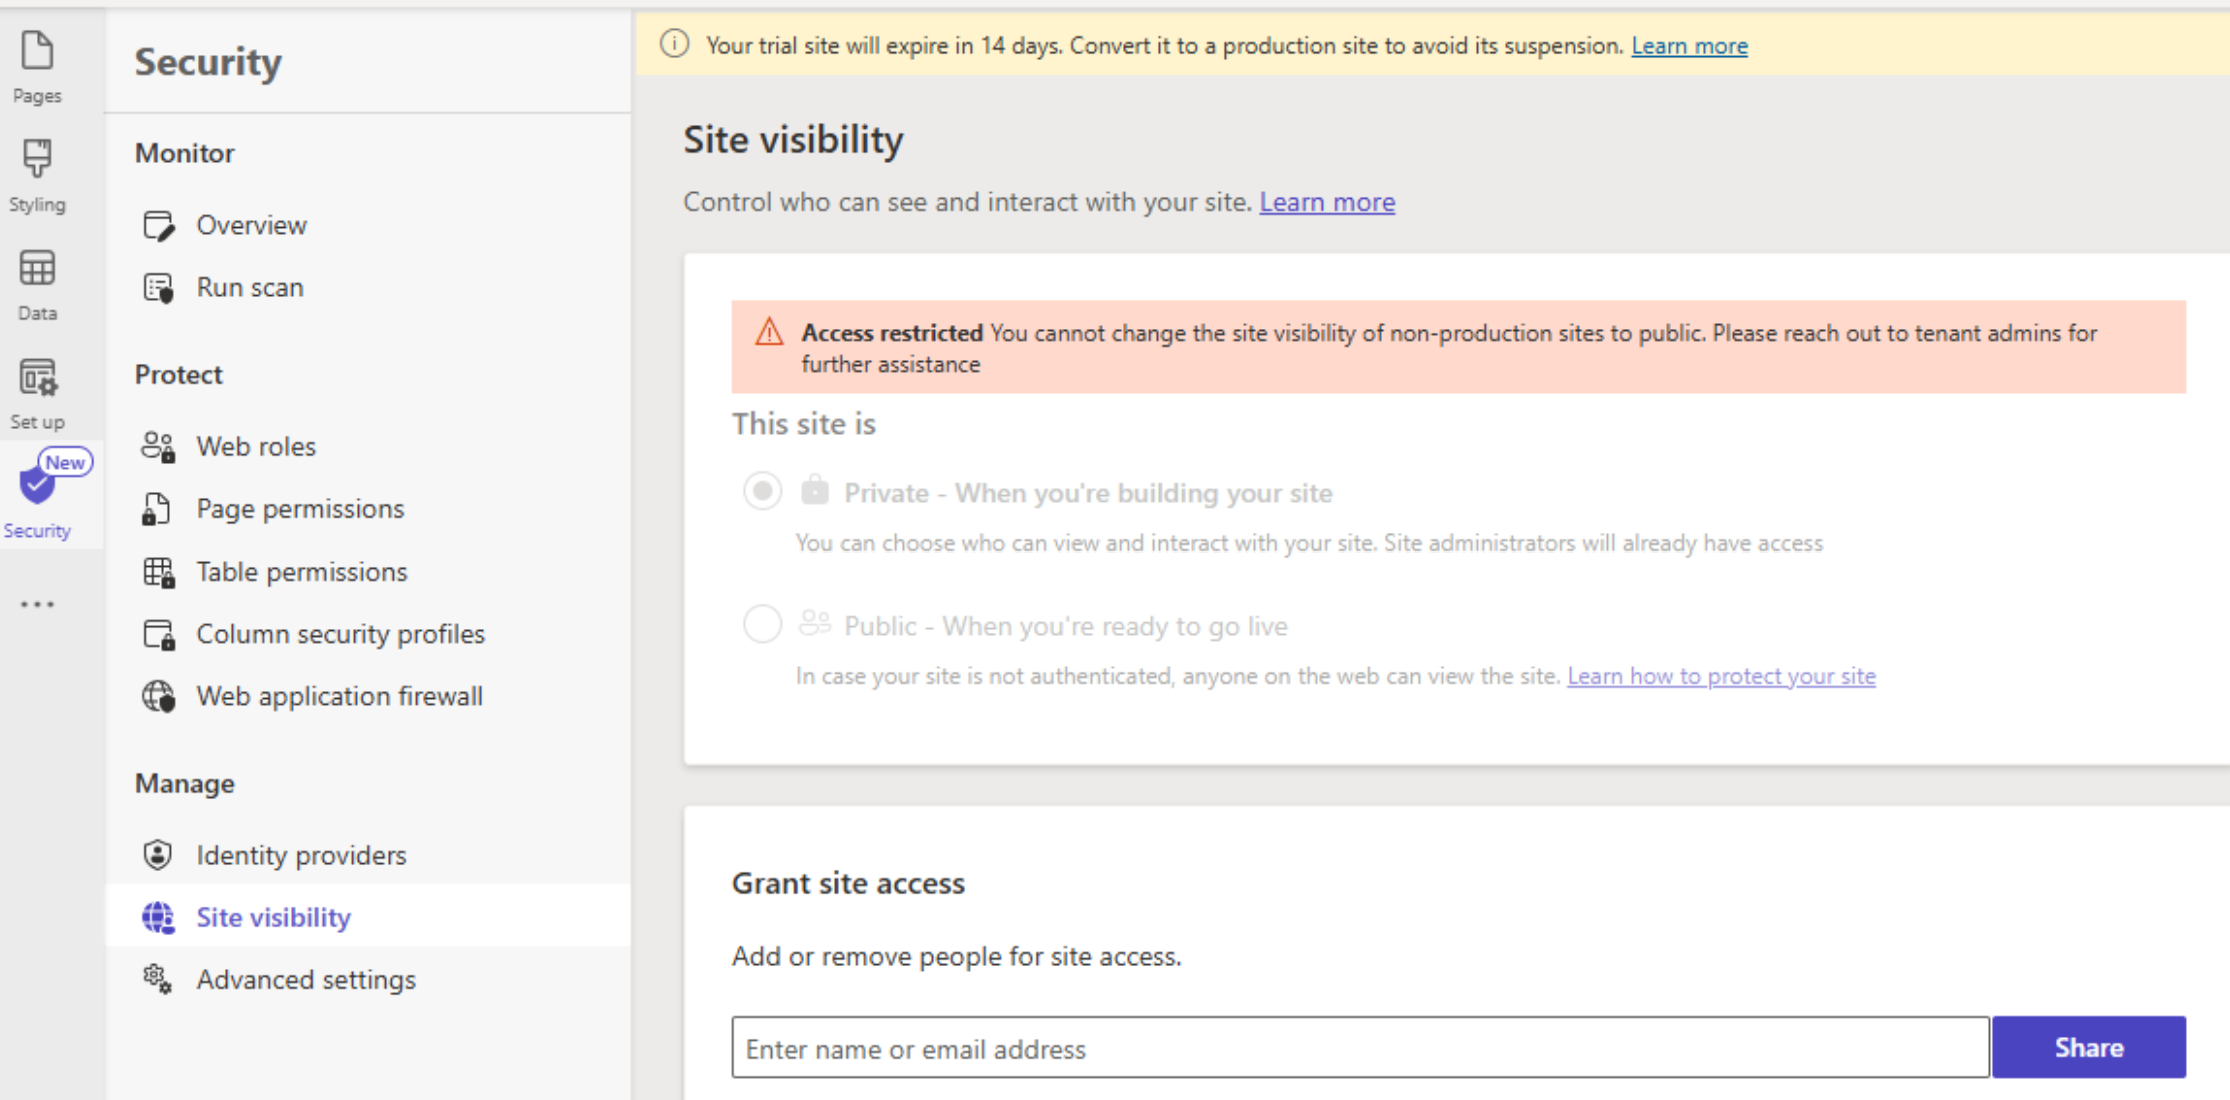Viewport: 2230px width, 1100px height.
Task: Toggle site visibility to Public - ready to go live
Action: (762, 623)
